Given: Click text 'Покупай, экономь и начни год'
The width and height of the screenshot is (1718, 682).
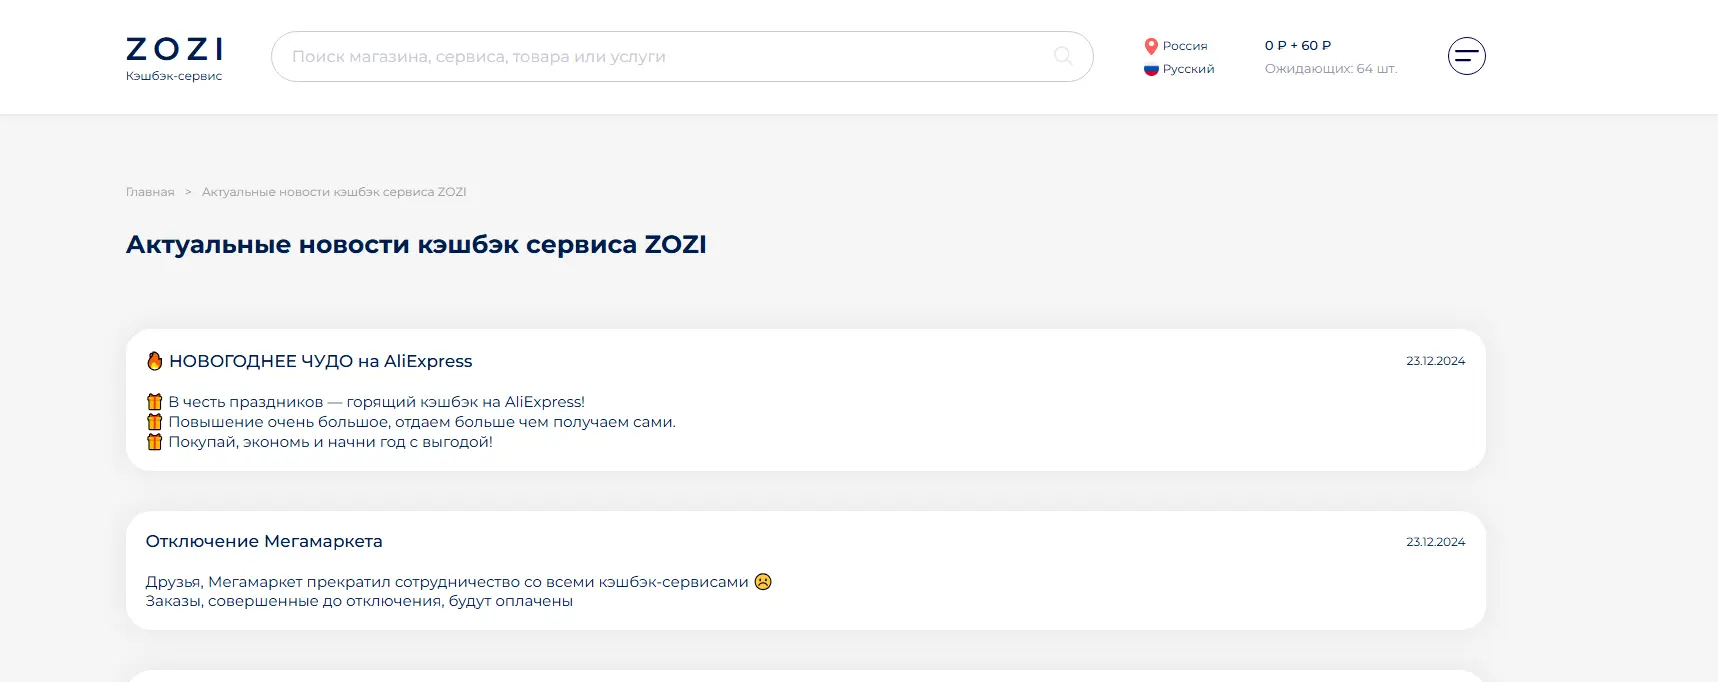Looking at the screenshot, I should coord(330,442).
